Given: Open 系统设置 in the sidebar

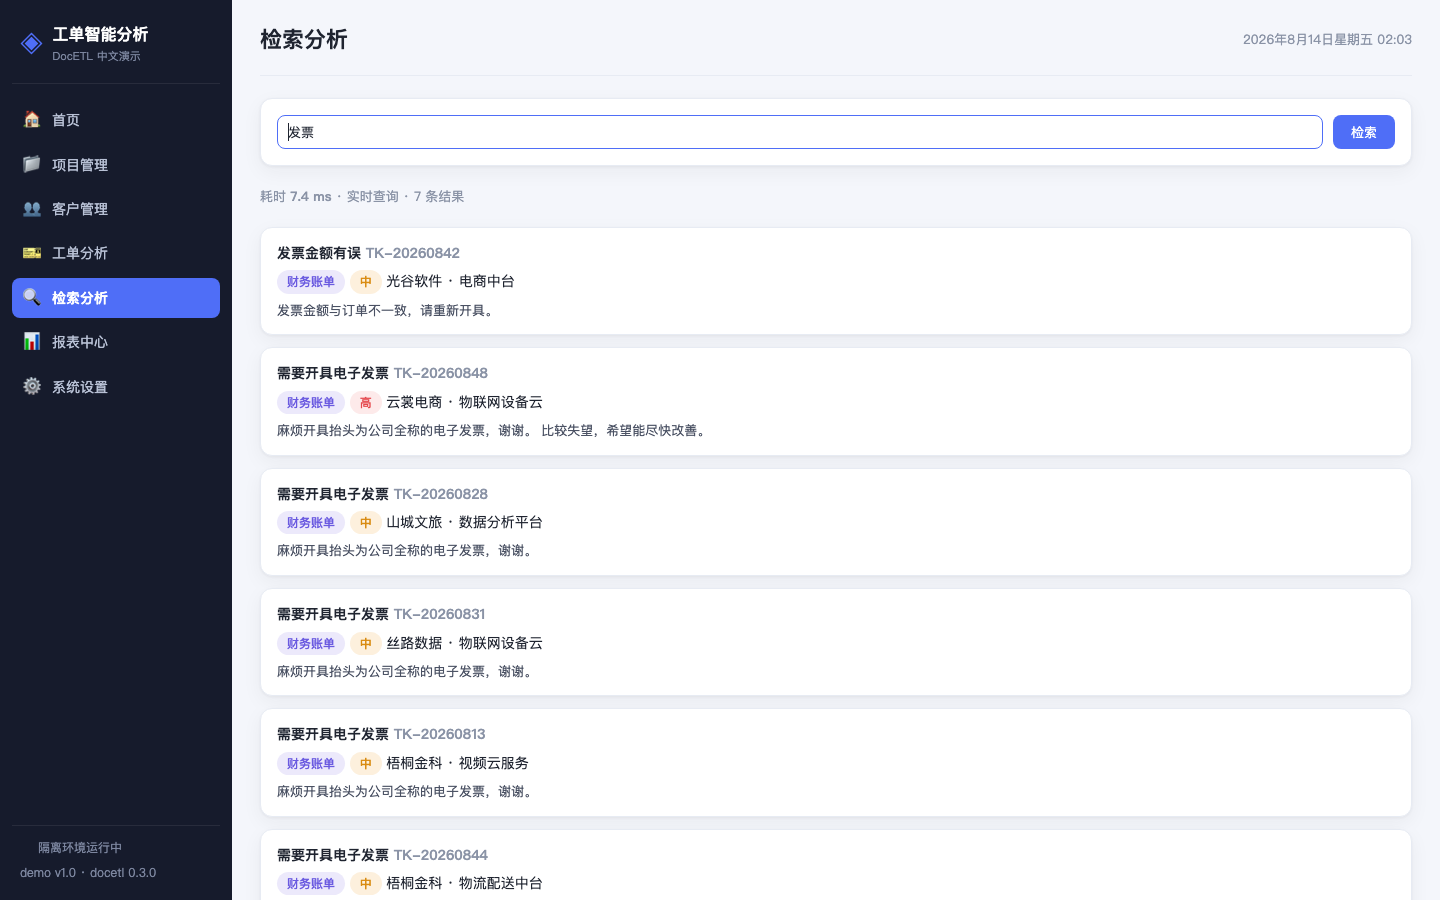Looking at the screenshot, I should coord(116,387).
